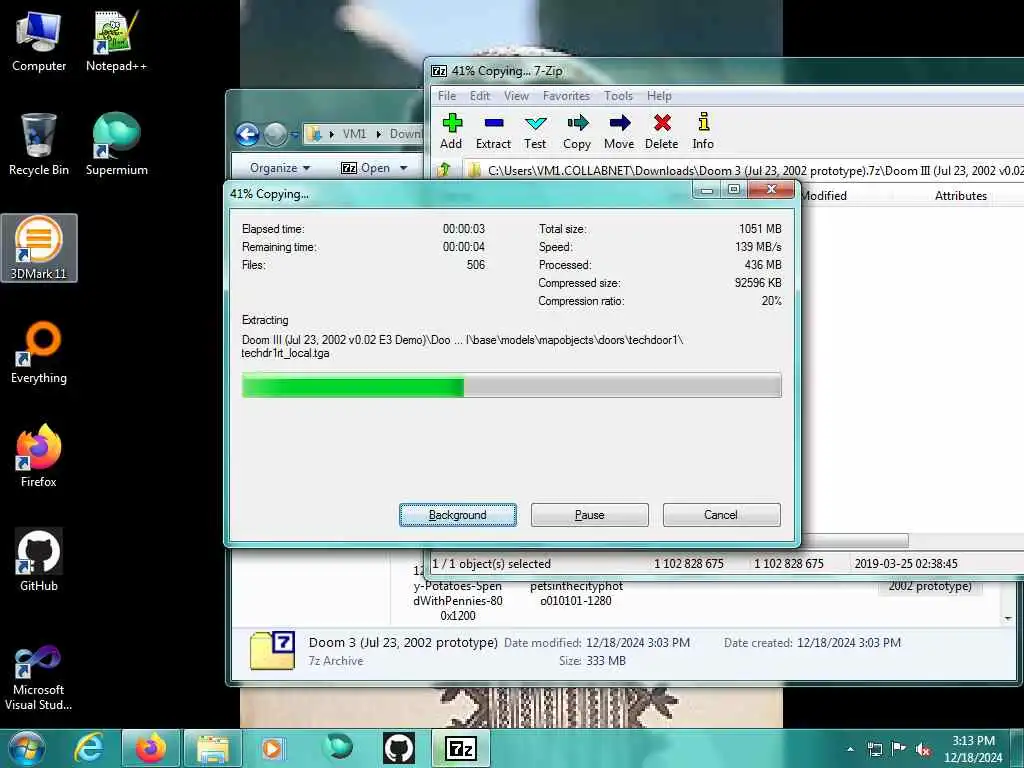1024x768 pixels.
Task: Click the 7-Zip address path field
Action: (x=744, y=170)
